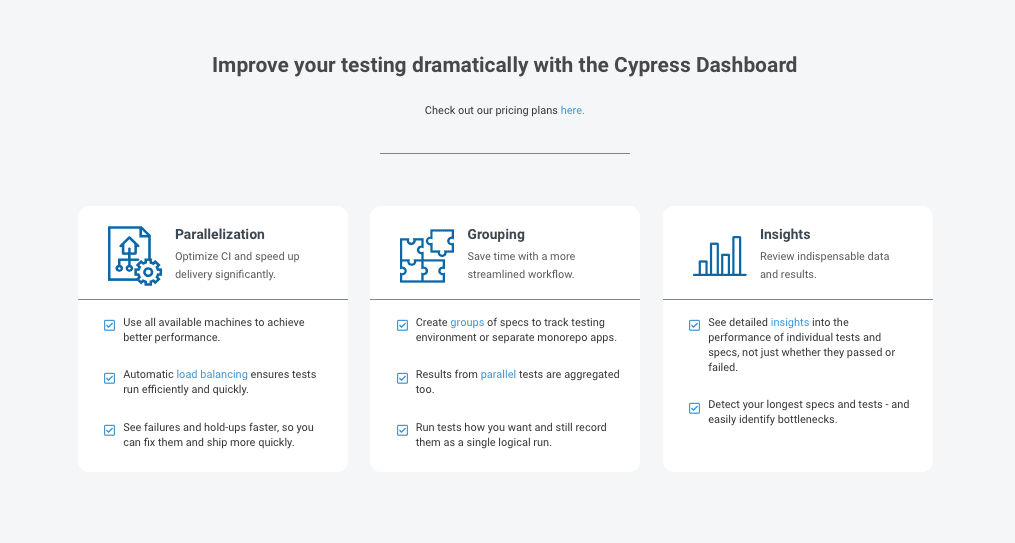
Task: Follow the 'load balancing' link
Action: point(212,374)
